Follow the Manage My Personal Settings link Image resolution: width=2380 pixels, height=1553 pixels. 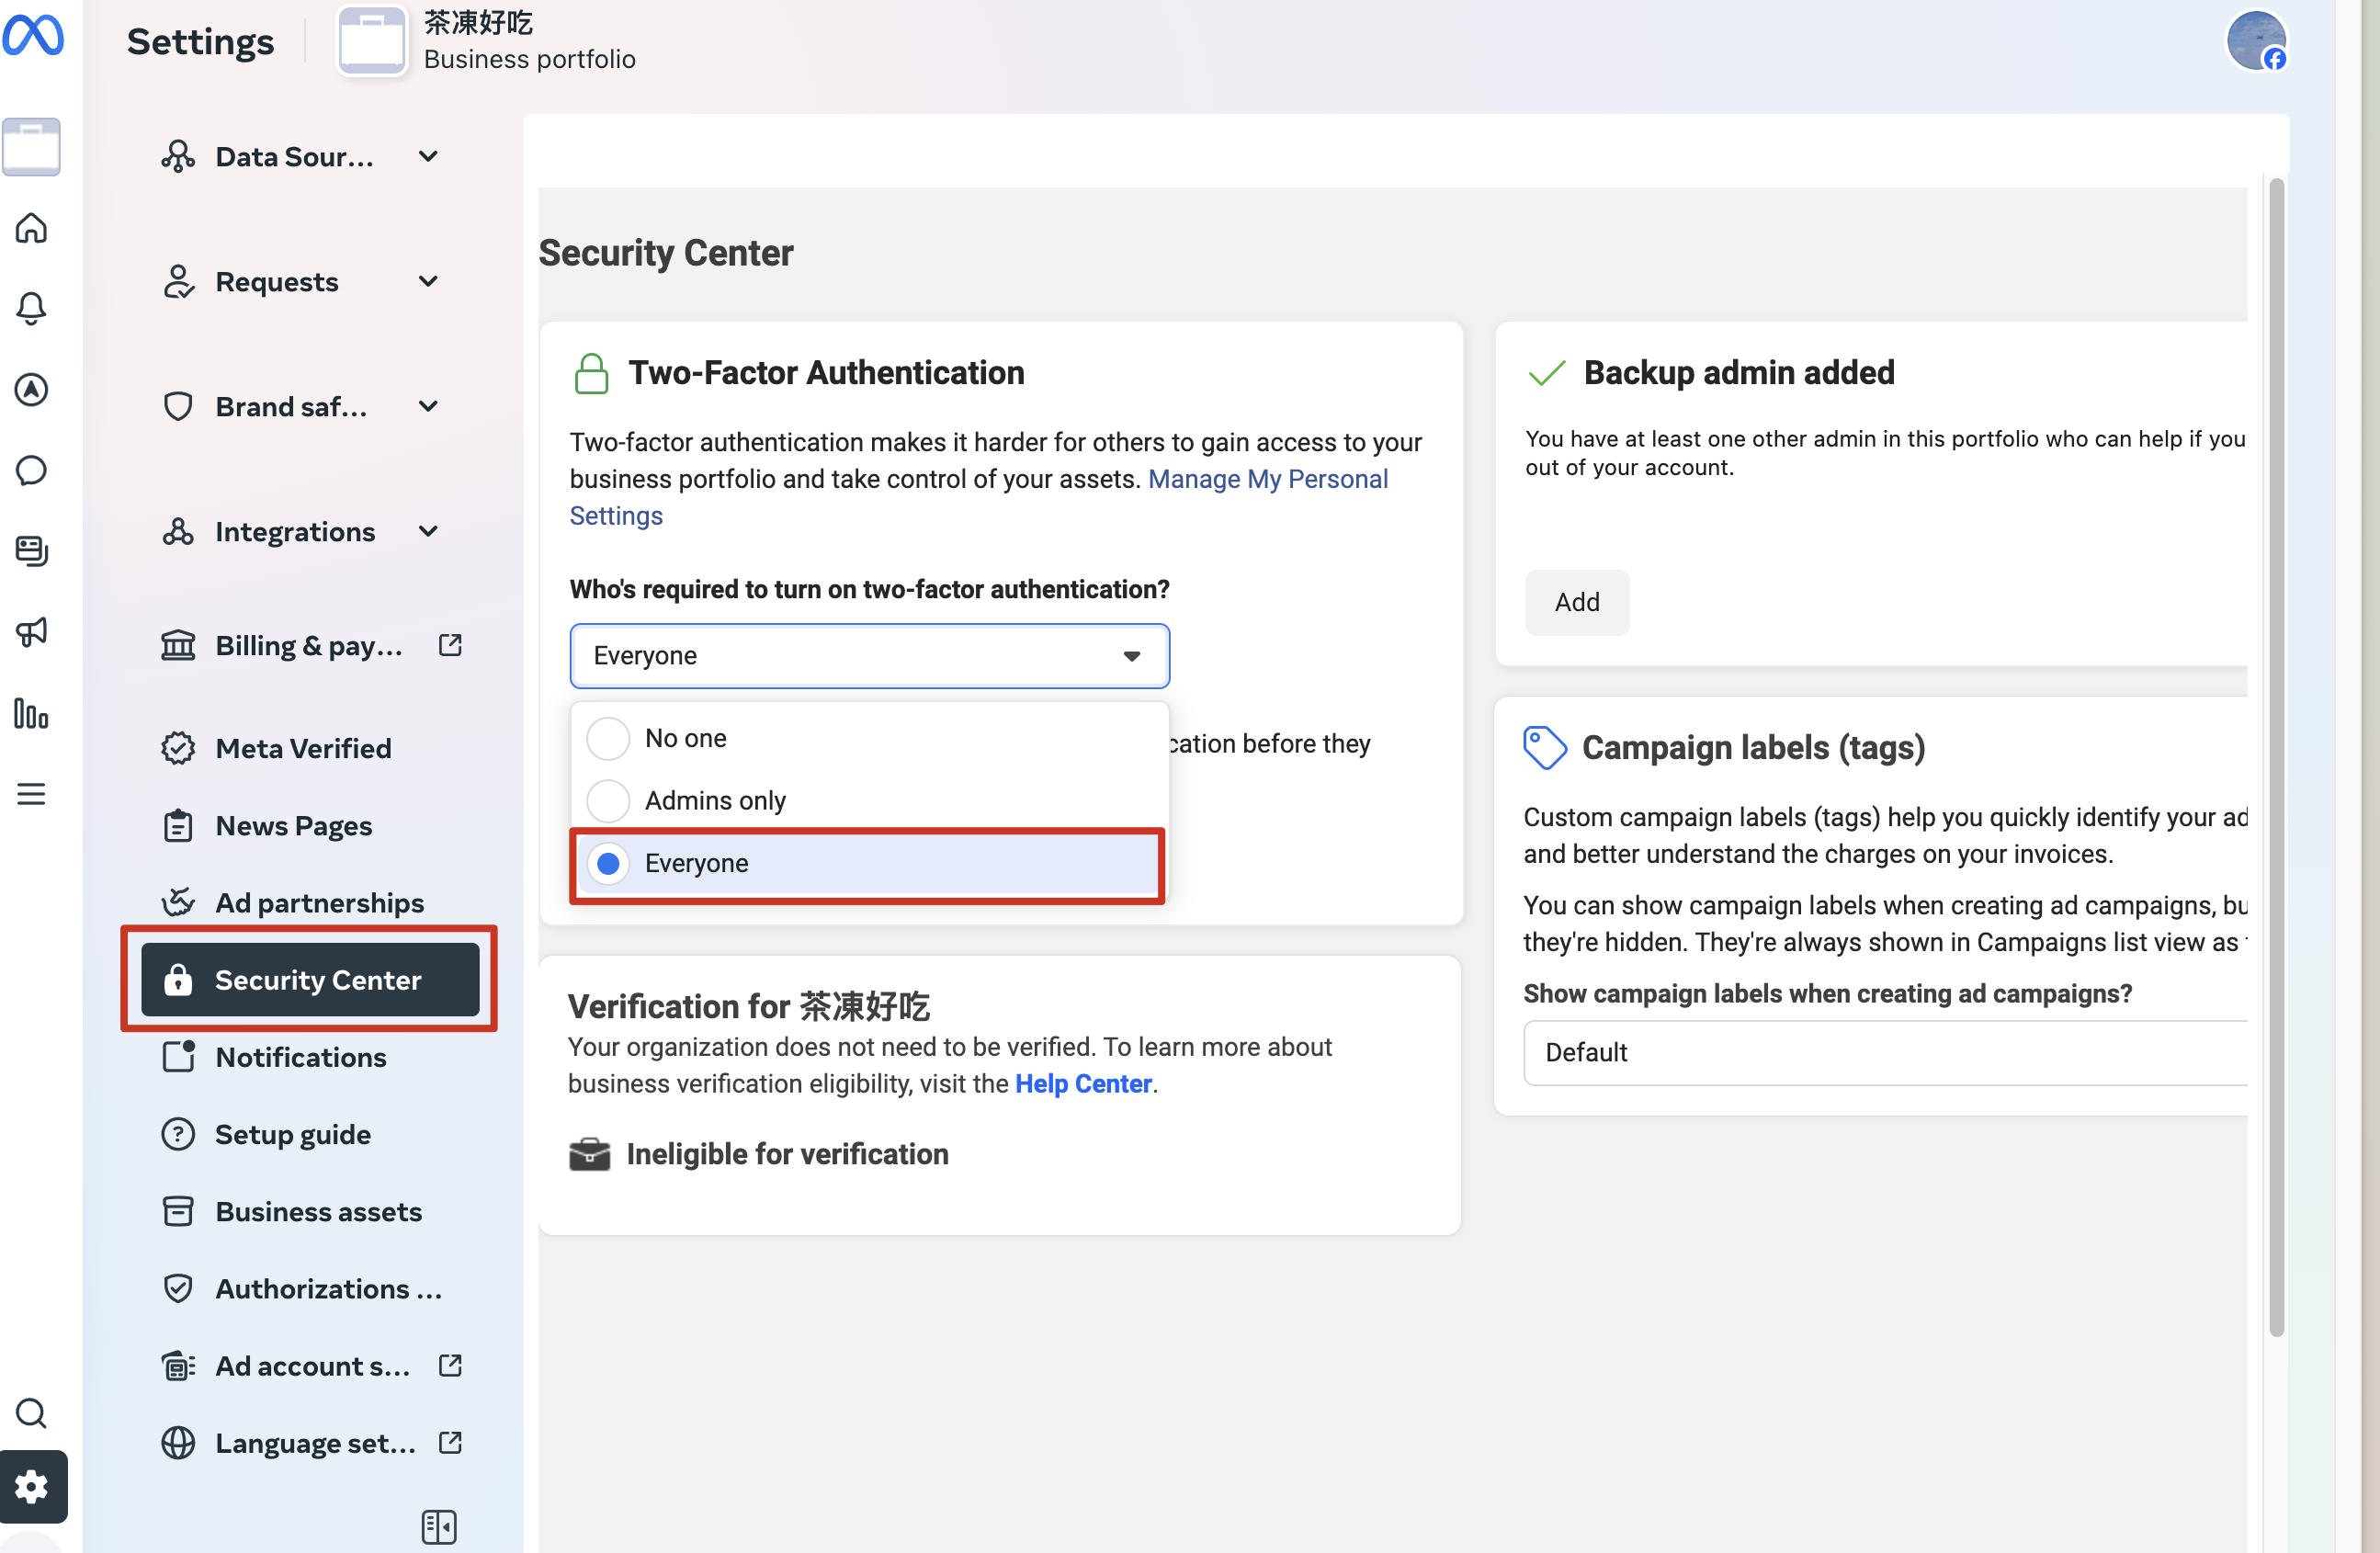[1267, 479]
